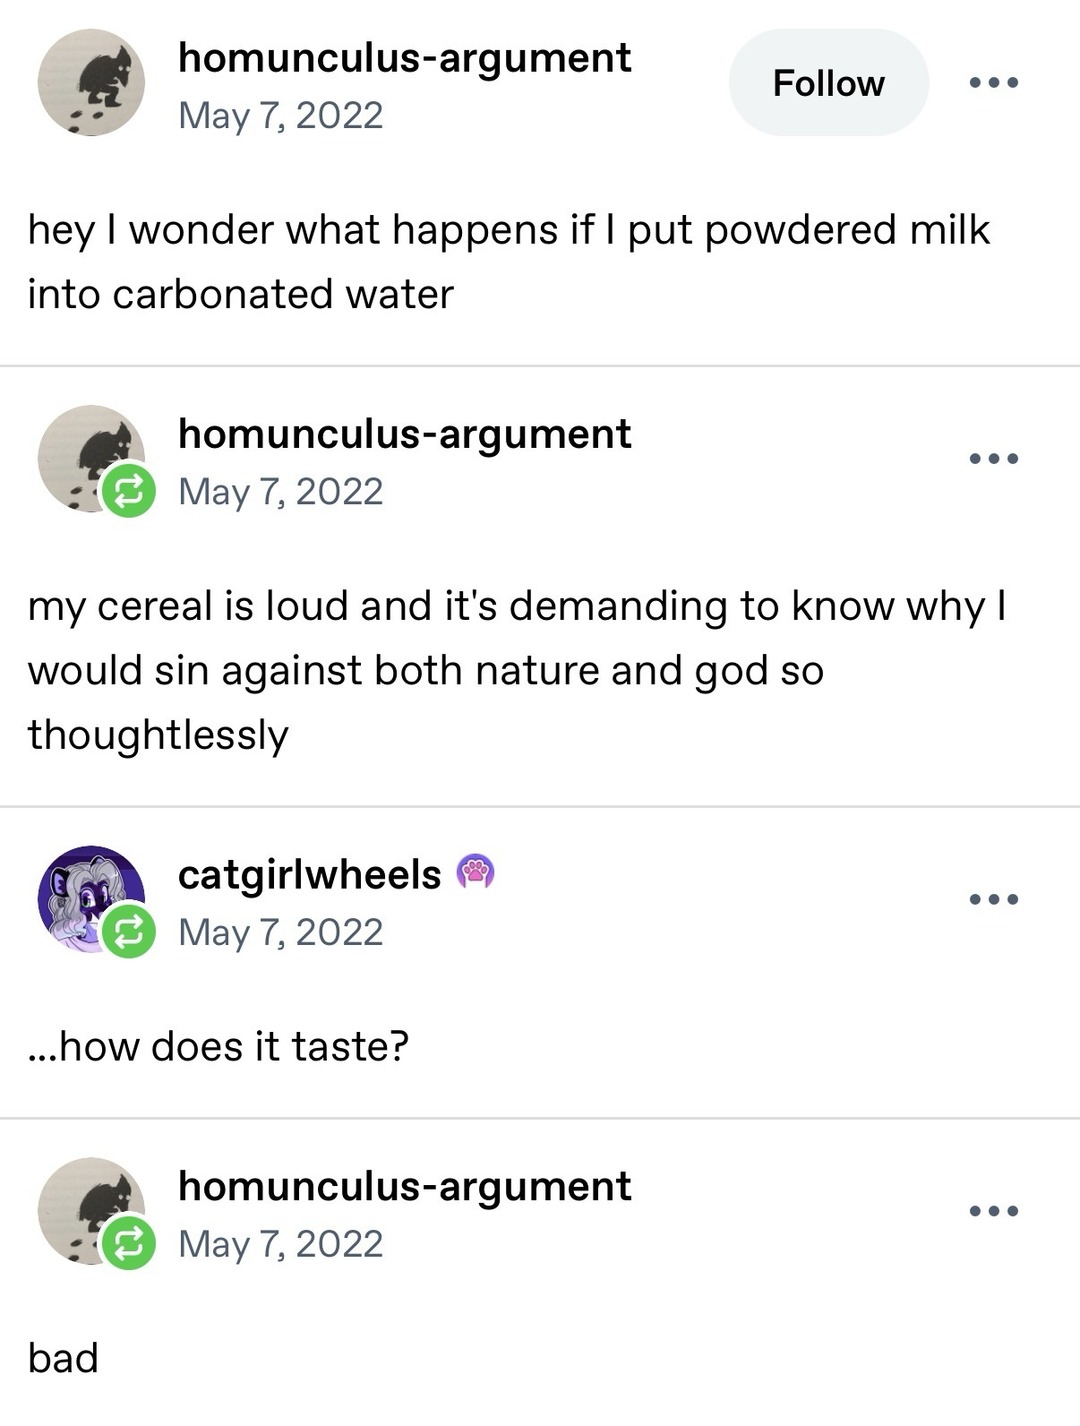Click the May 7, 2022 timestamp on the first post
This screenshot has width=1080, height=1426.
pos(280,116)
